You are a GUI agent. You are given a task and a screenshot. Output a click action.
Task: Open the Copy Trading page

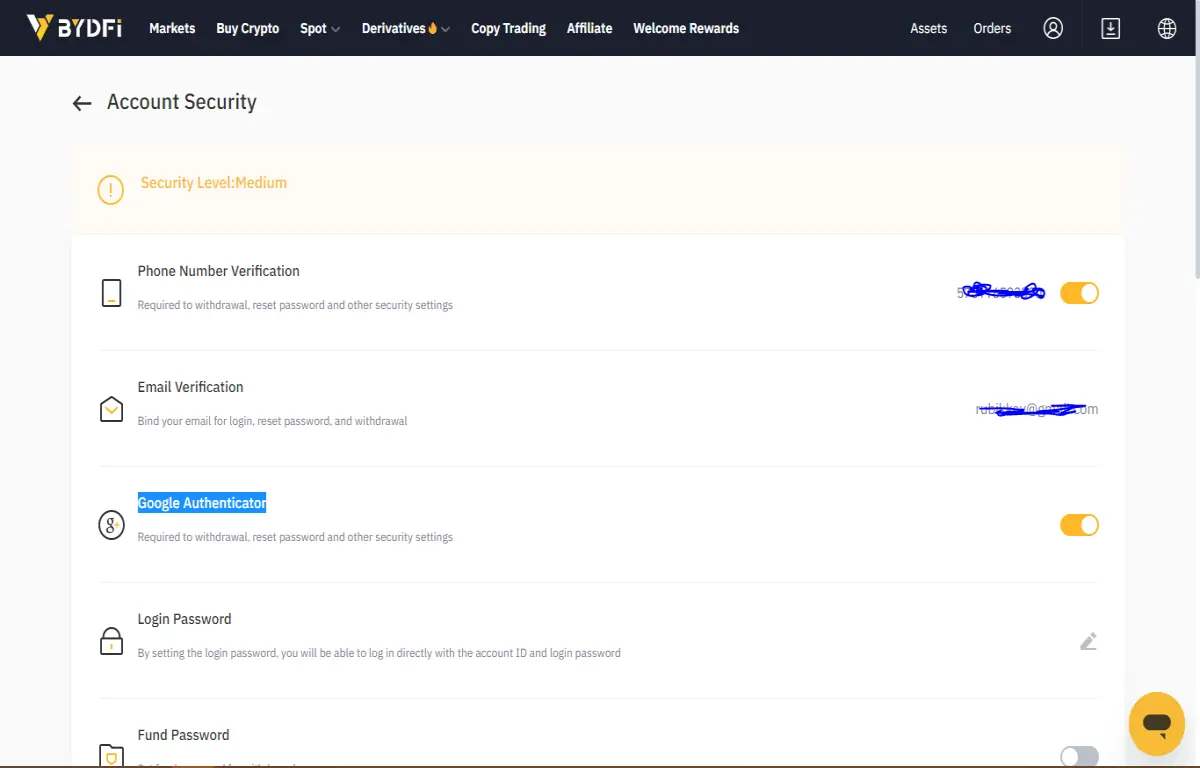click(508, 28)
